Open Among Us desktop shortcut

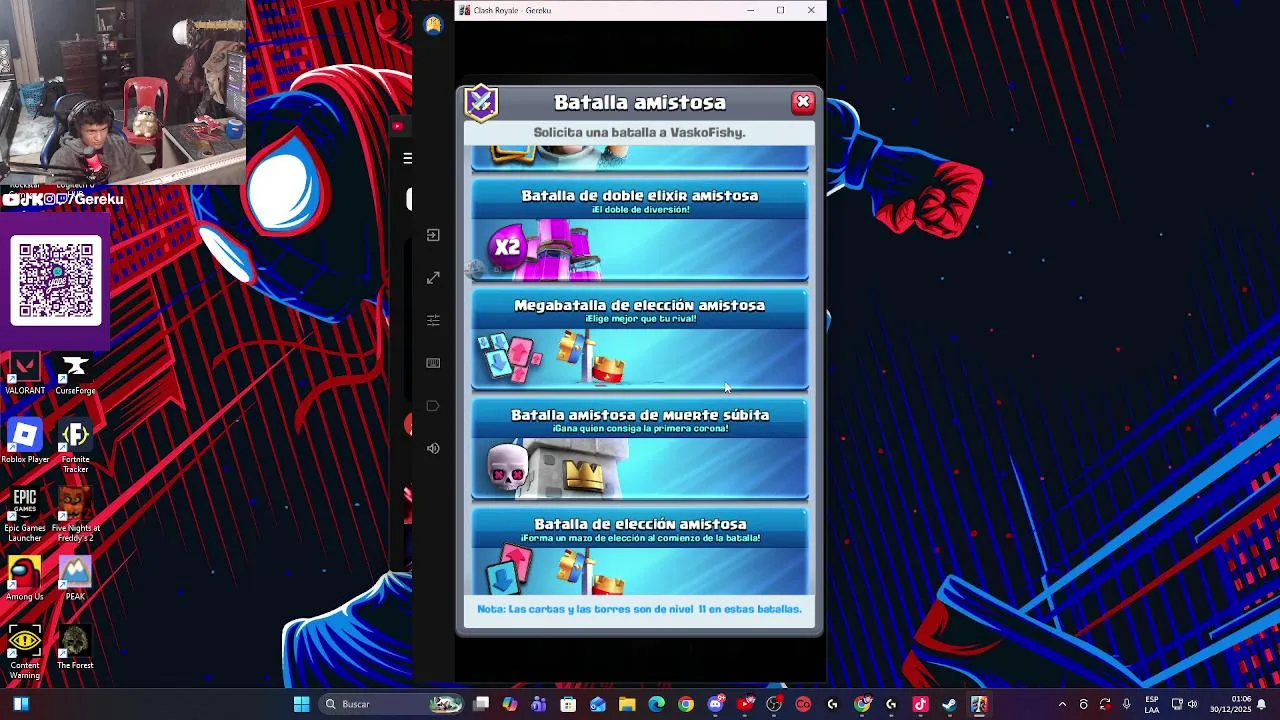[25, 580]
